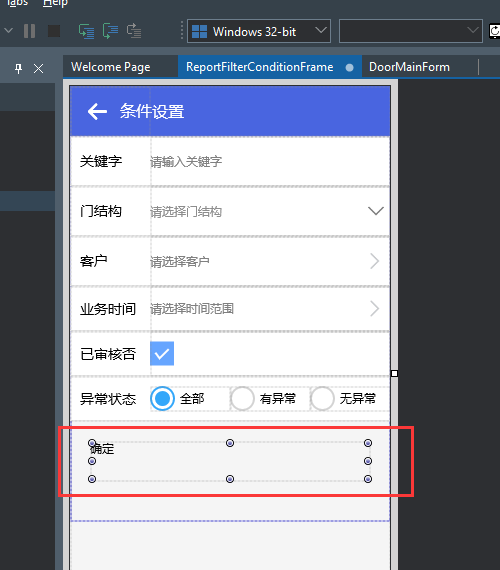Click the refresh icon beside empty combo box

click(494, 31)
